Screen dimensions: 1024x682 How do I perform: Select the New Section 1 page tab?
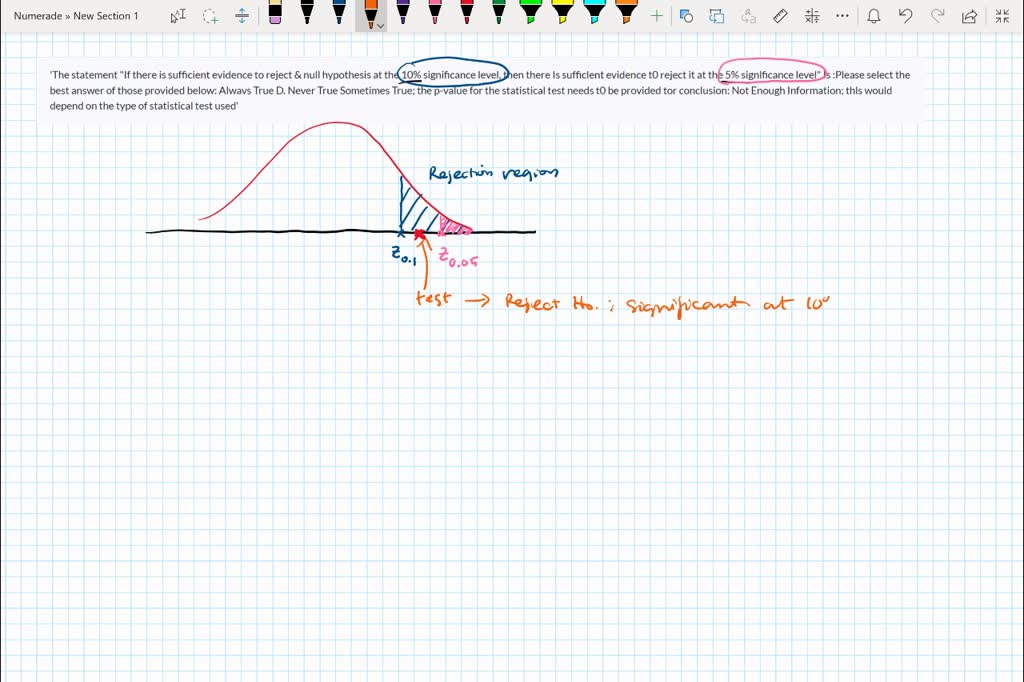point(105,15)
